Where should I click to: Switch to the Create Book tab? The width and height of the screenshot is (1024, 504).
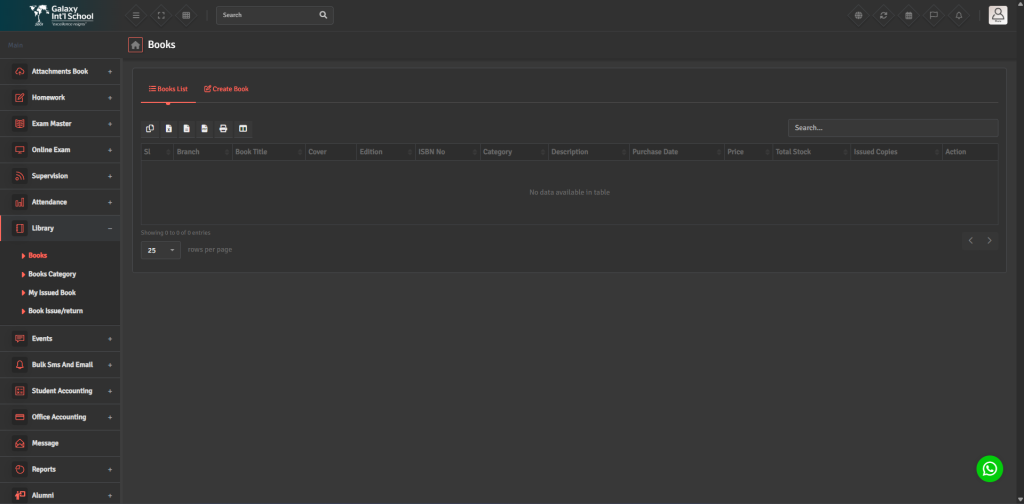226,89
